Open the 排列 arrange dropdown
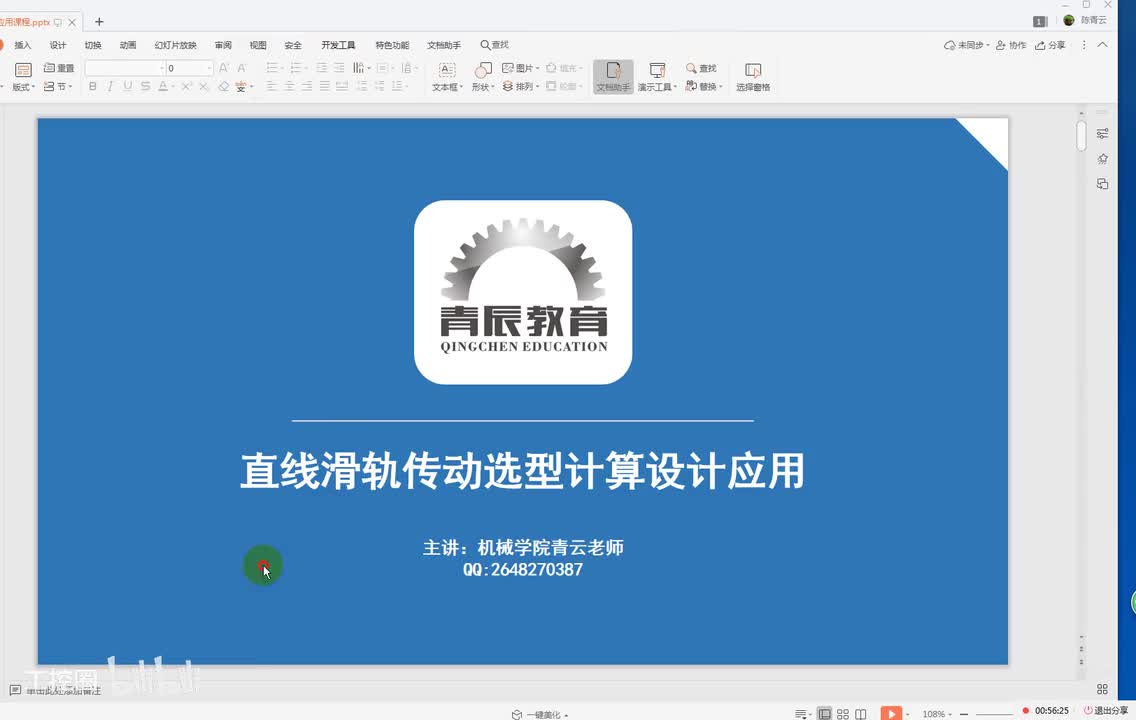Image resolution: width=1136 pixels, height=720 pixels. click(520, 86)
